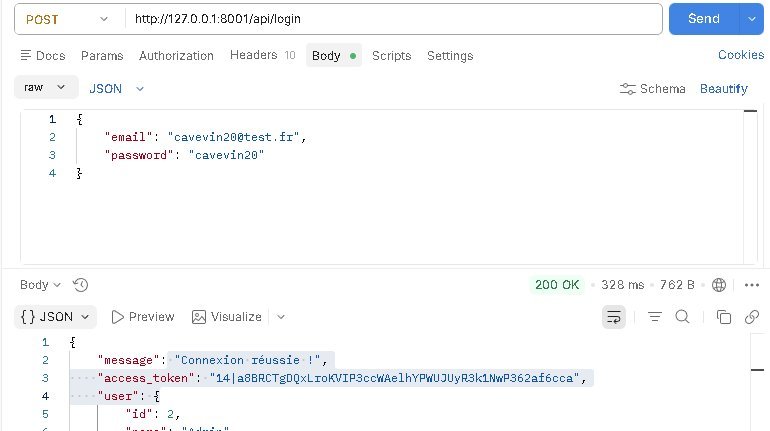Viewport: 770px width, 431px height.
Task: Click the Send request button
Action: click(x=704, y=19)
